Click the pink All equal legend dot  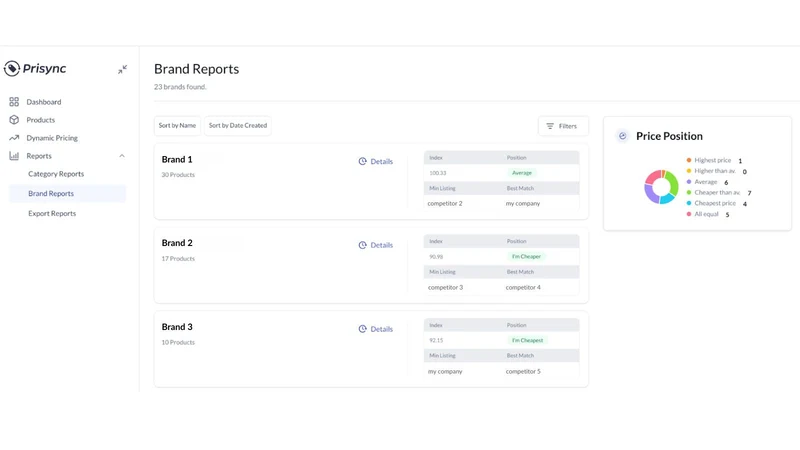click(689, 214)
